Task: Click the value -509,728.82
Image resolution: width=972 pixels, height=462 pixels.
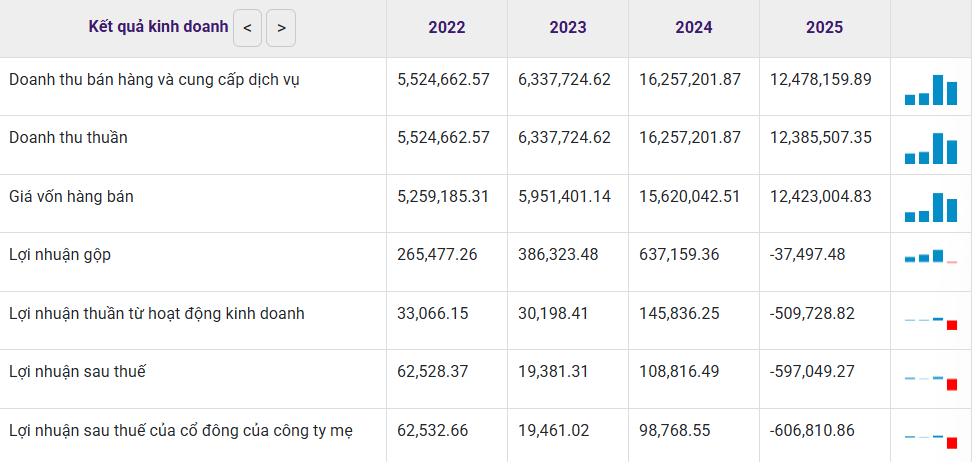Action: [812, 314]
